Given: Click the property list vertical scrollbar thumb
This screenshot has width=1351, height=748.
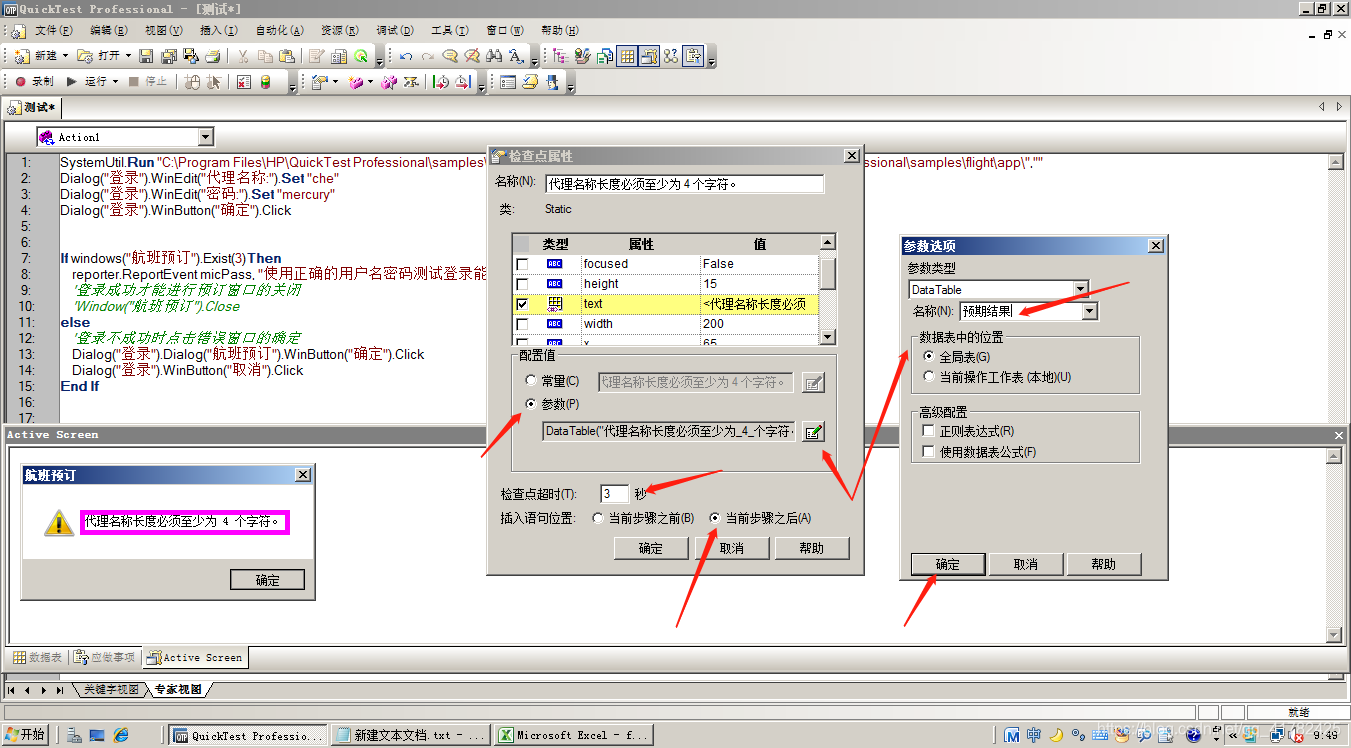Looking at the screenshot, I should tap(827, 272).
